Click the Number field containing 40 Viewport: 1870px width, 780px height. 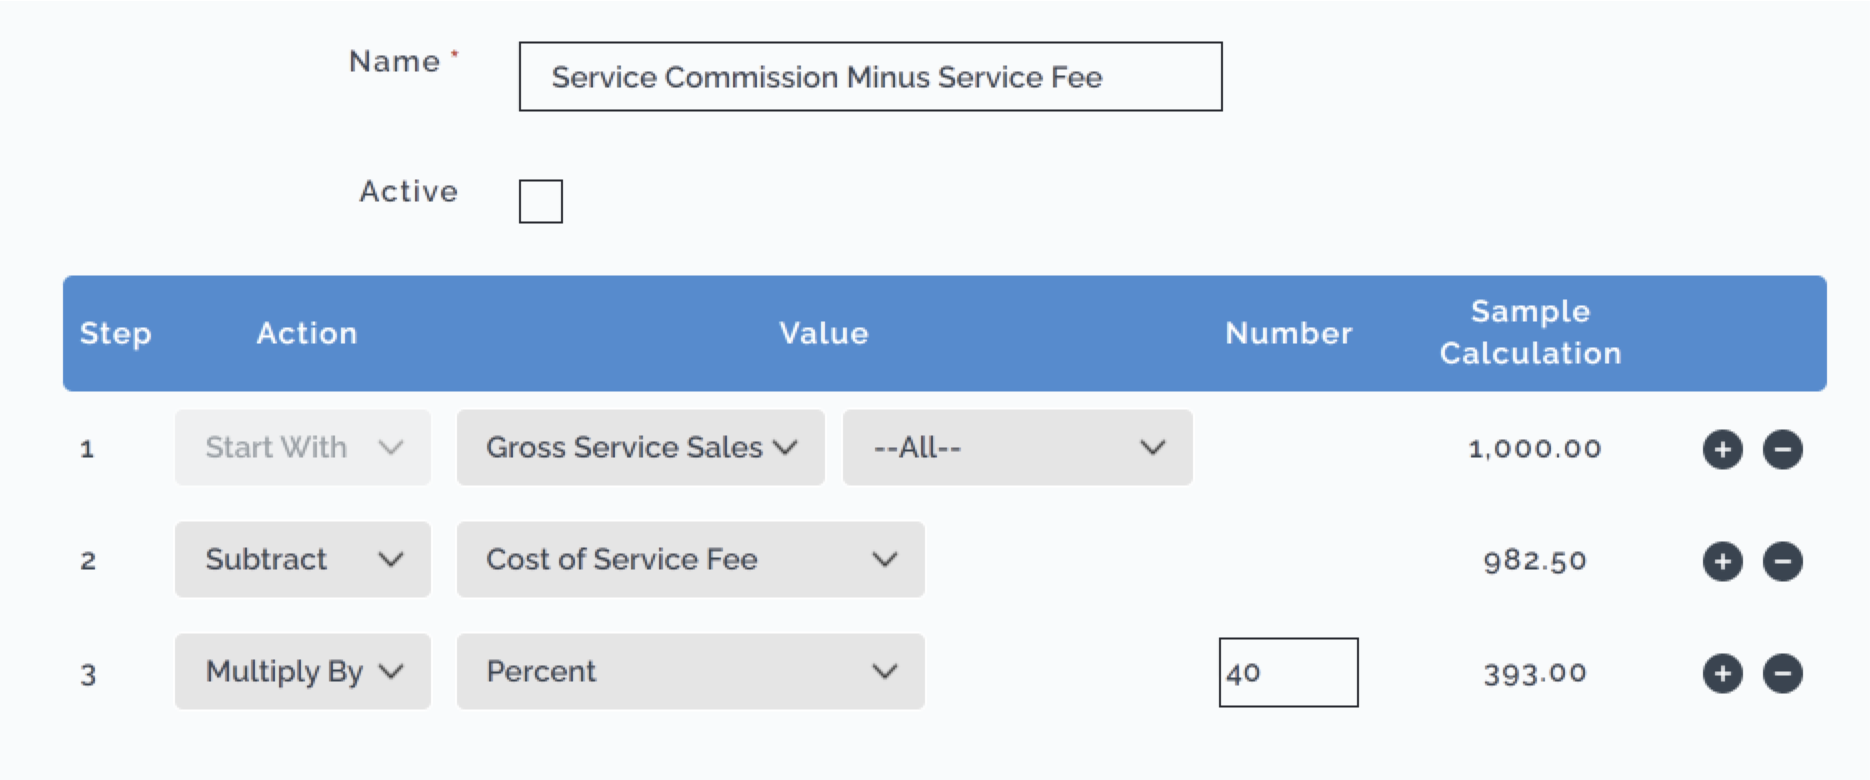click(1288, 672)
